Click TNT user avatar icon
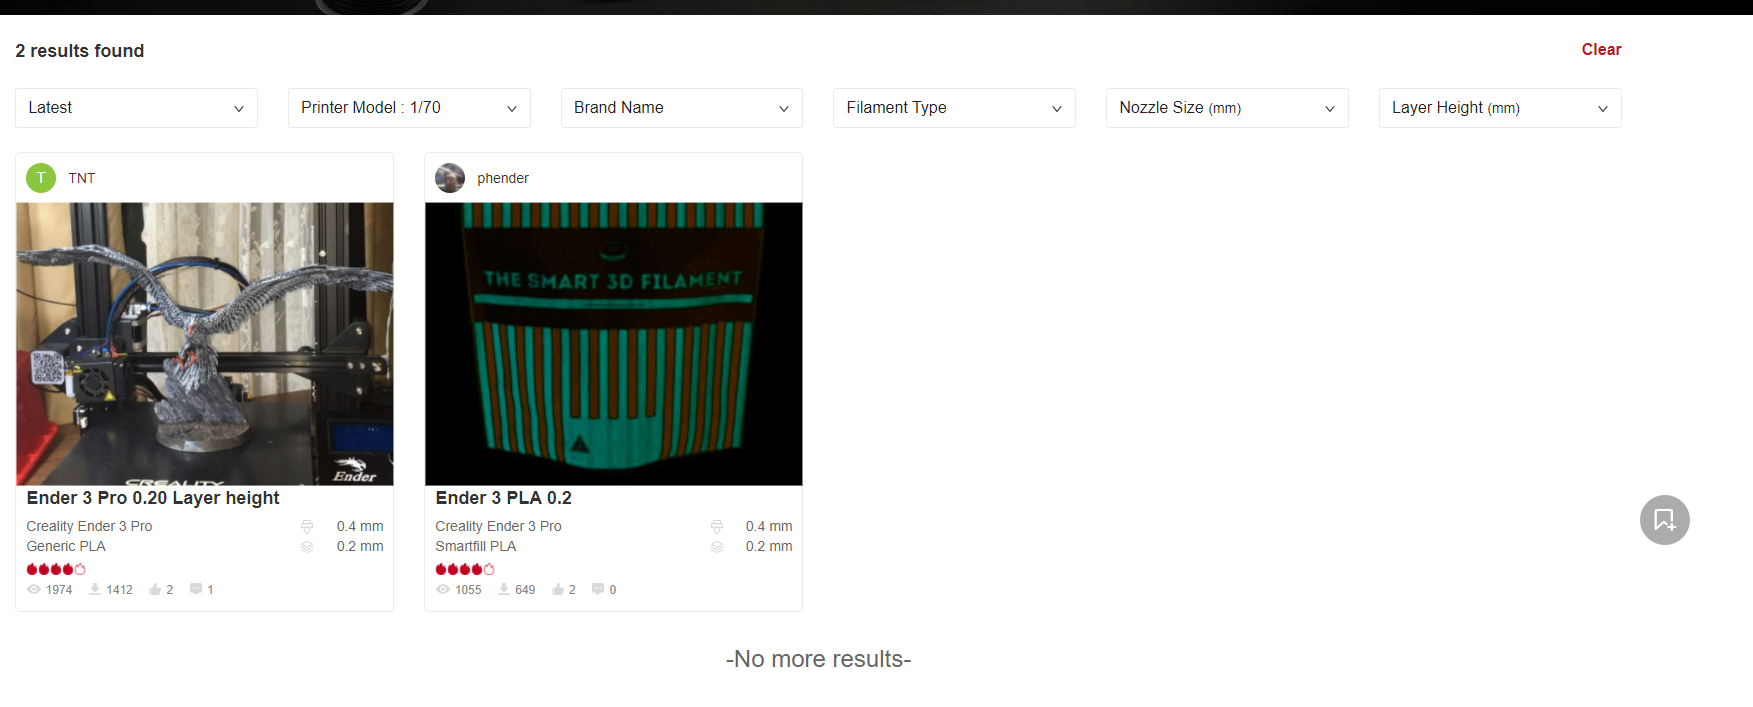Screen dimensions: 1753x707 pyautogui.click(x=41, y=178)
